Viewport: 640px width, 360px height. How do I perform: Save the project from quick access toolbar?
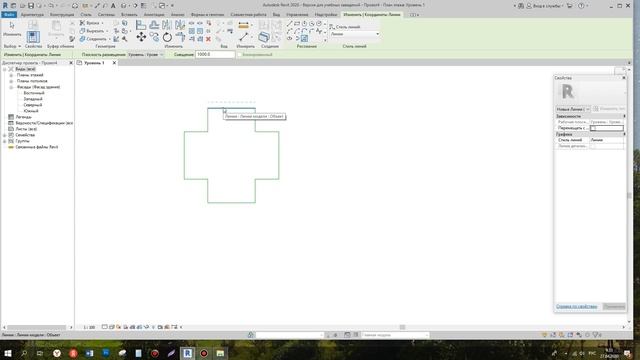(x=31, y=6)
